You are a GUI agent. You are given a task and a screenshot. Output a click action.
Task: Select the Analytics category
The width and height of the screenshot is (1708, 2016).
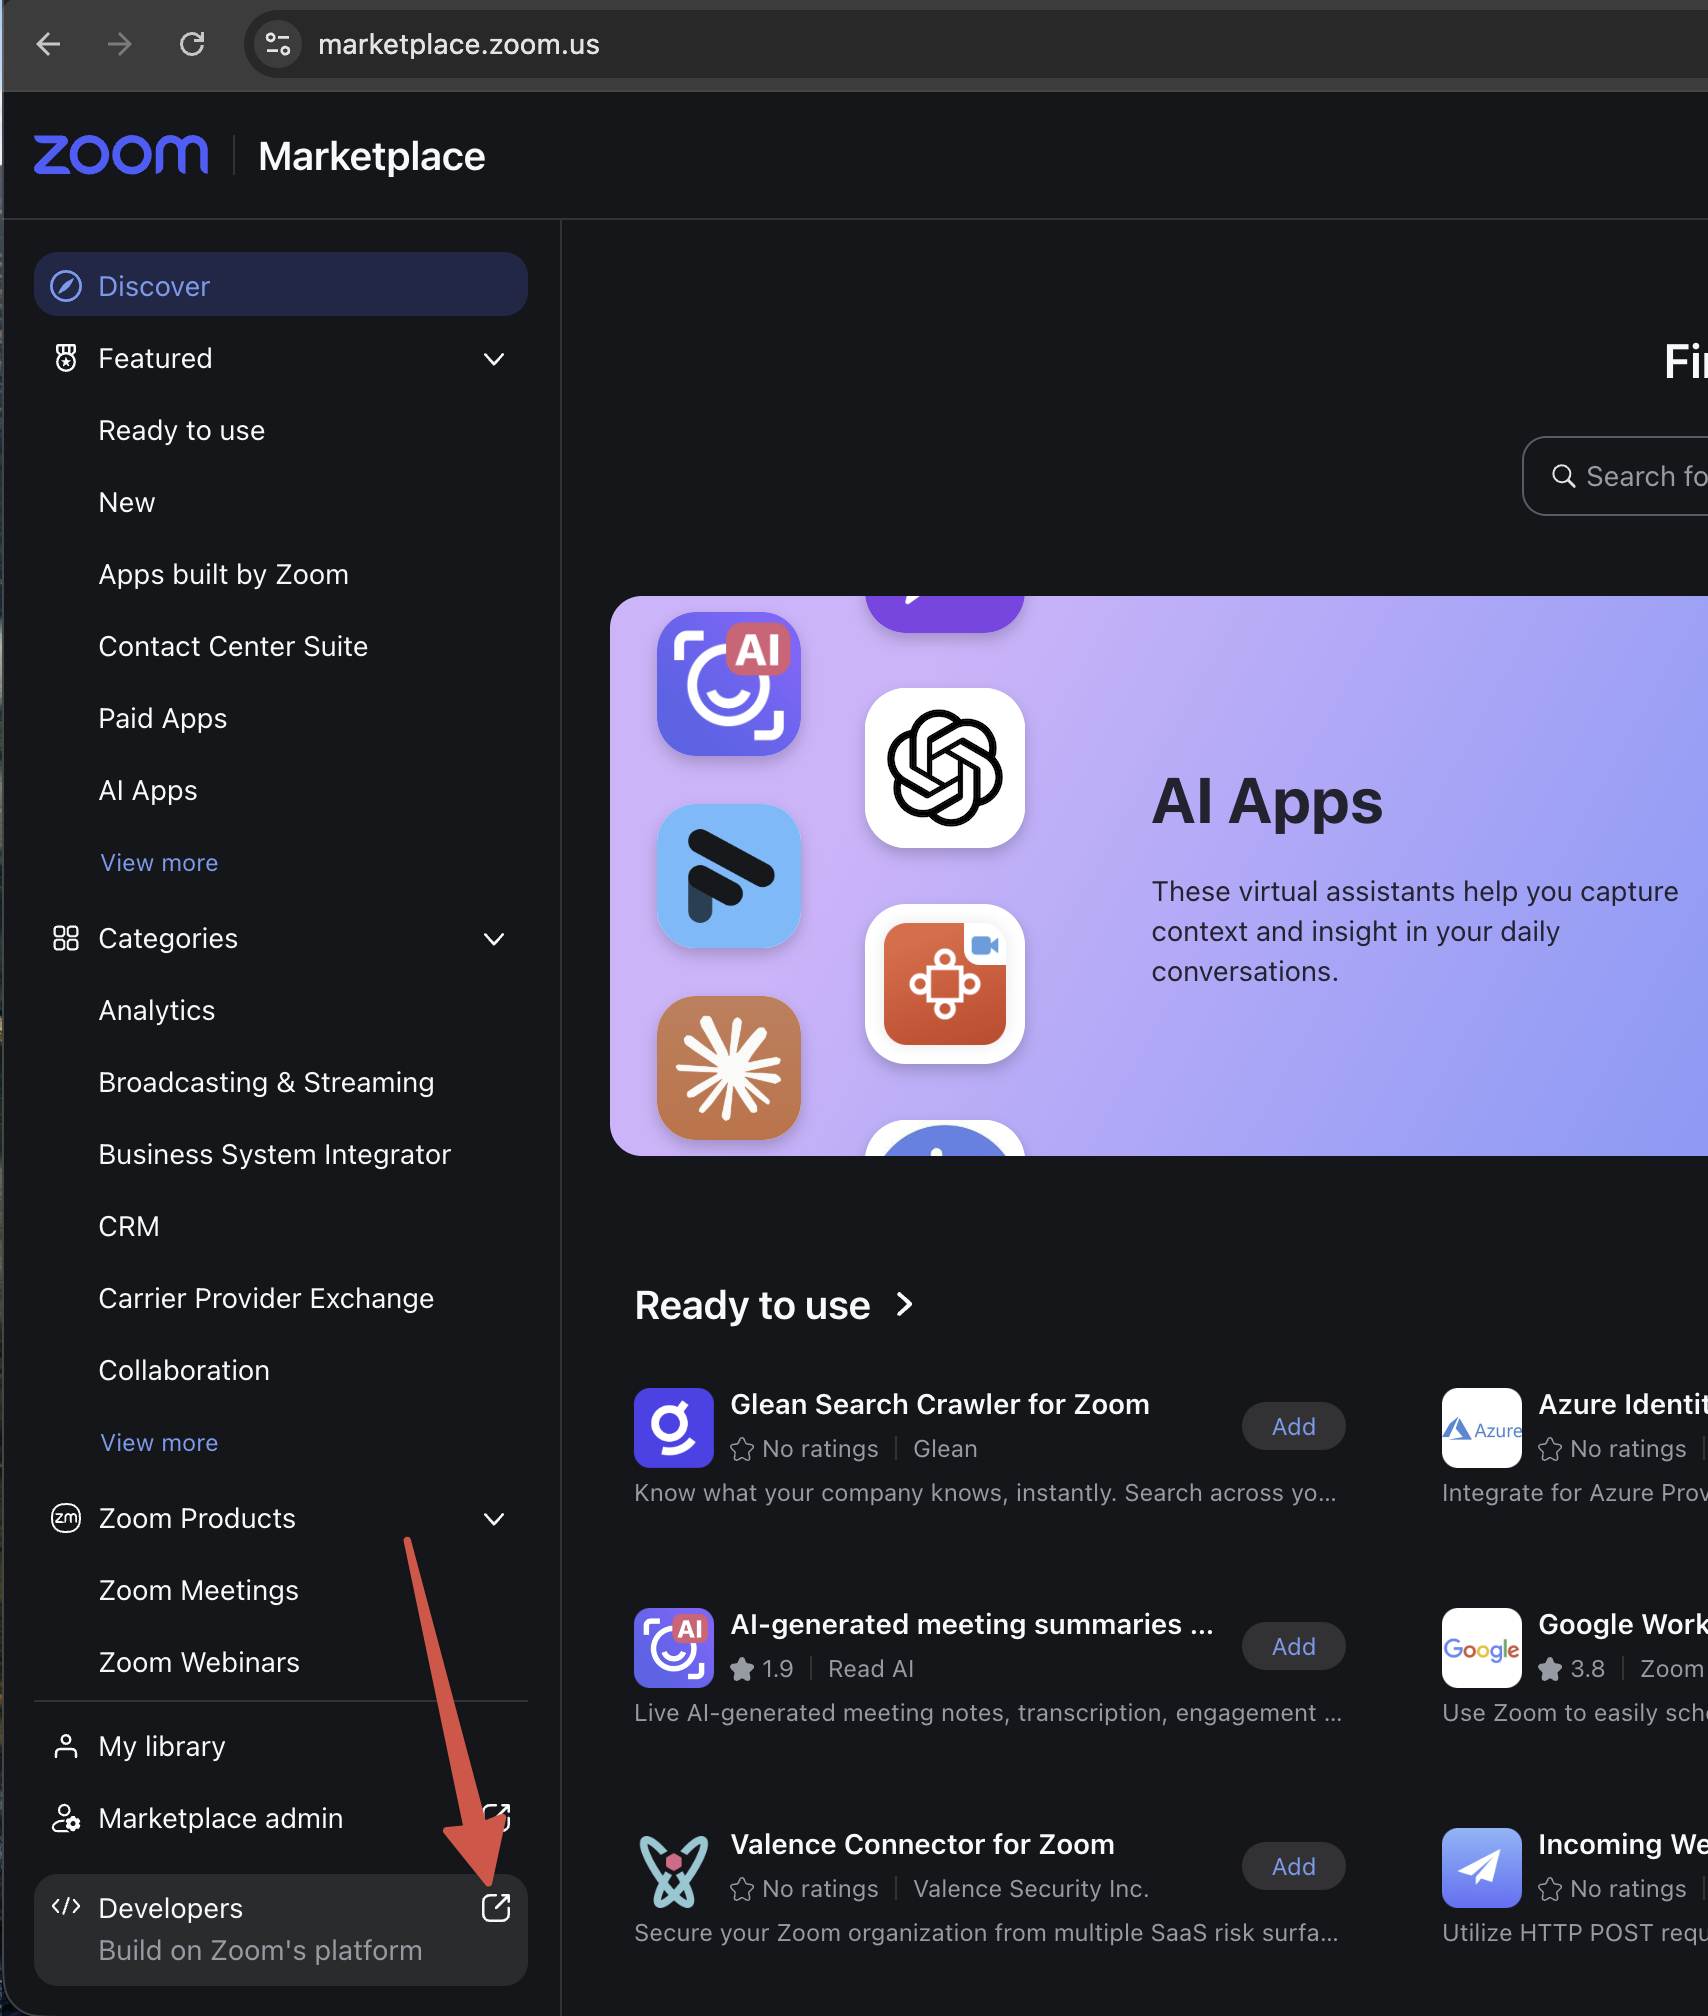click(x=157, y=1011)
